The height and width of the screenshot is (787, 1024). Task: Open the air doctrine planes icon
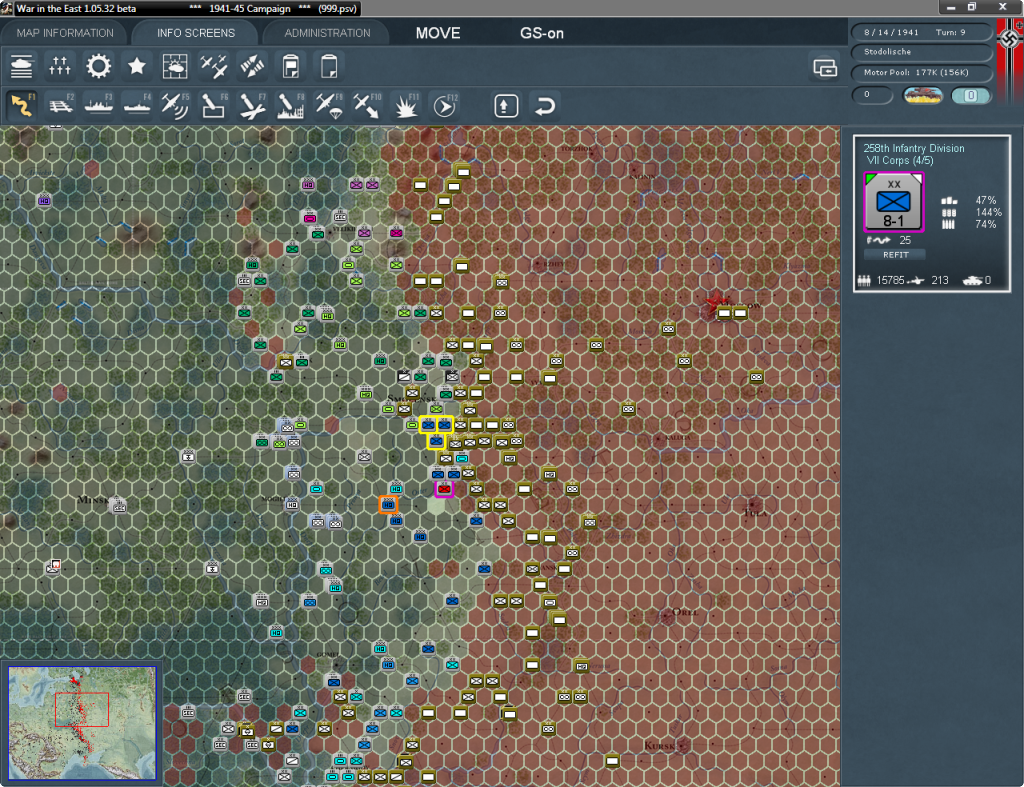(214, 66)
